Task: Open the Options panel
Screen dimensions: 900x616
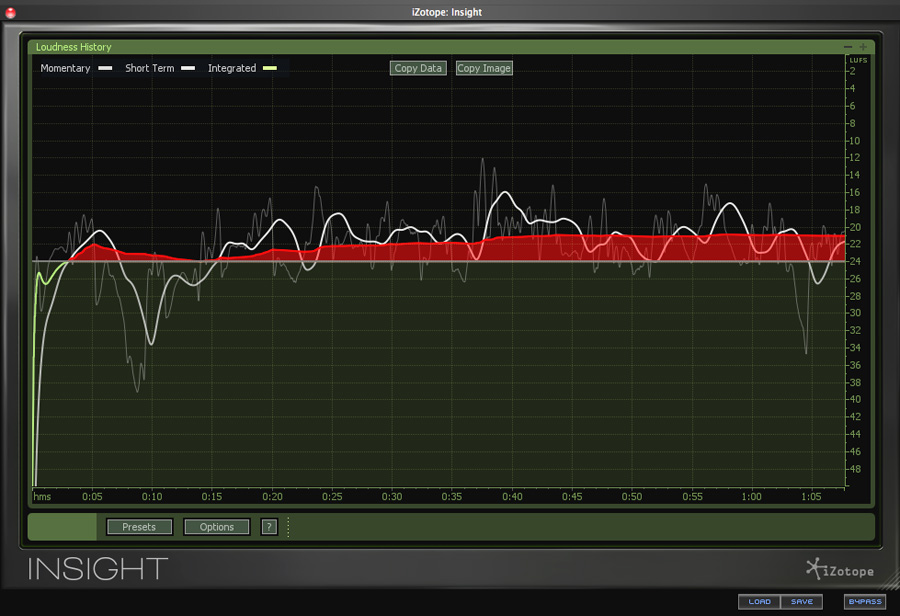Action: coord(217,527)
